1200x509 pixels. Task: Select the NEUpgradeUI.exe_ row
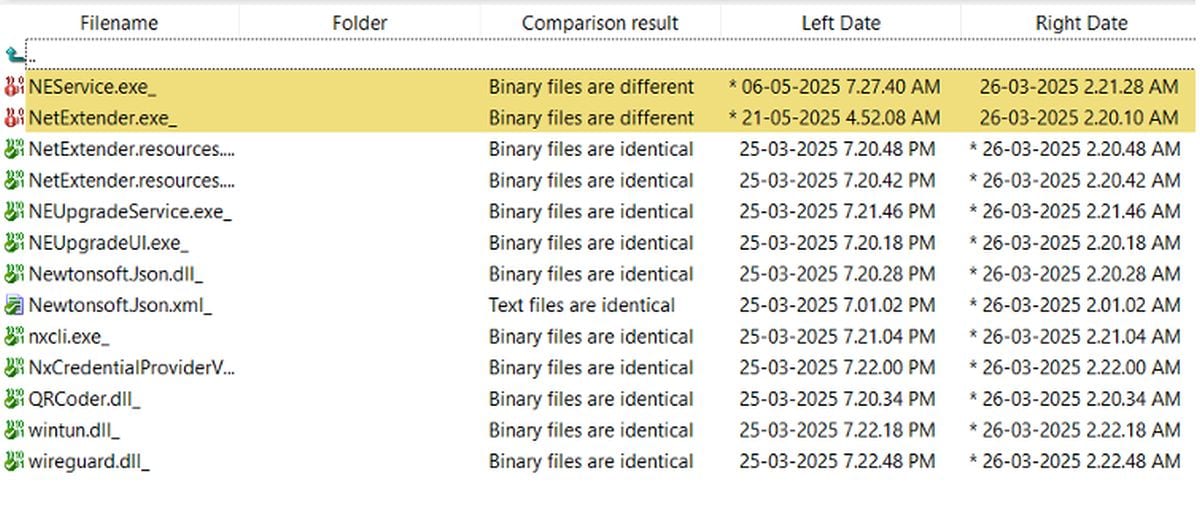point(600,243)
